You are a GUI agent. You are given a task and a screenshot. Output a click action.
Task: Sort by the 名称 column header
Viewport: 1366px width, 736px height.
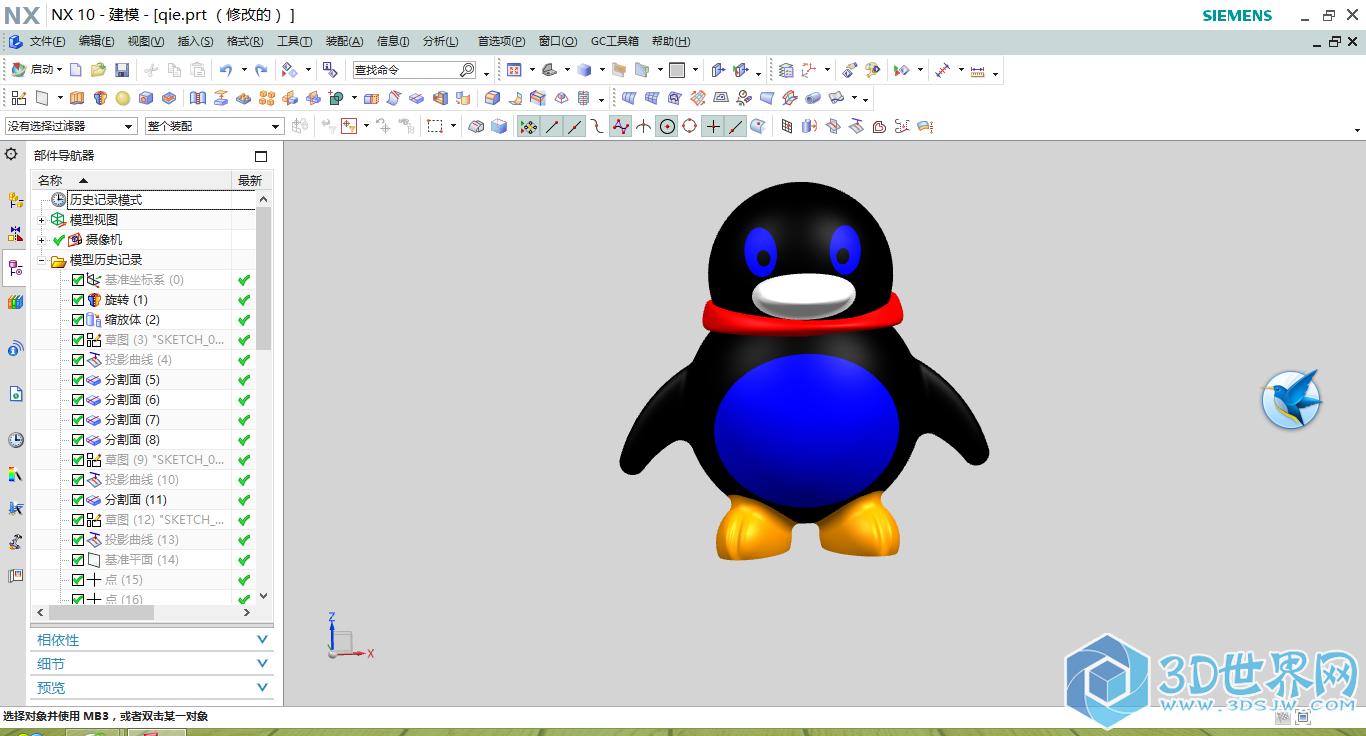tap(131, 180)
